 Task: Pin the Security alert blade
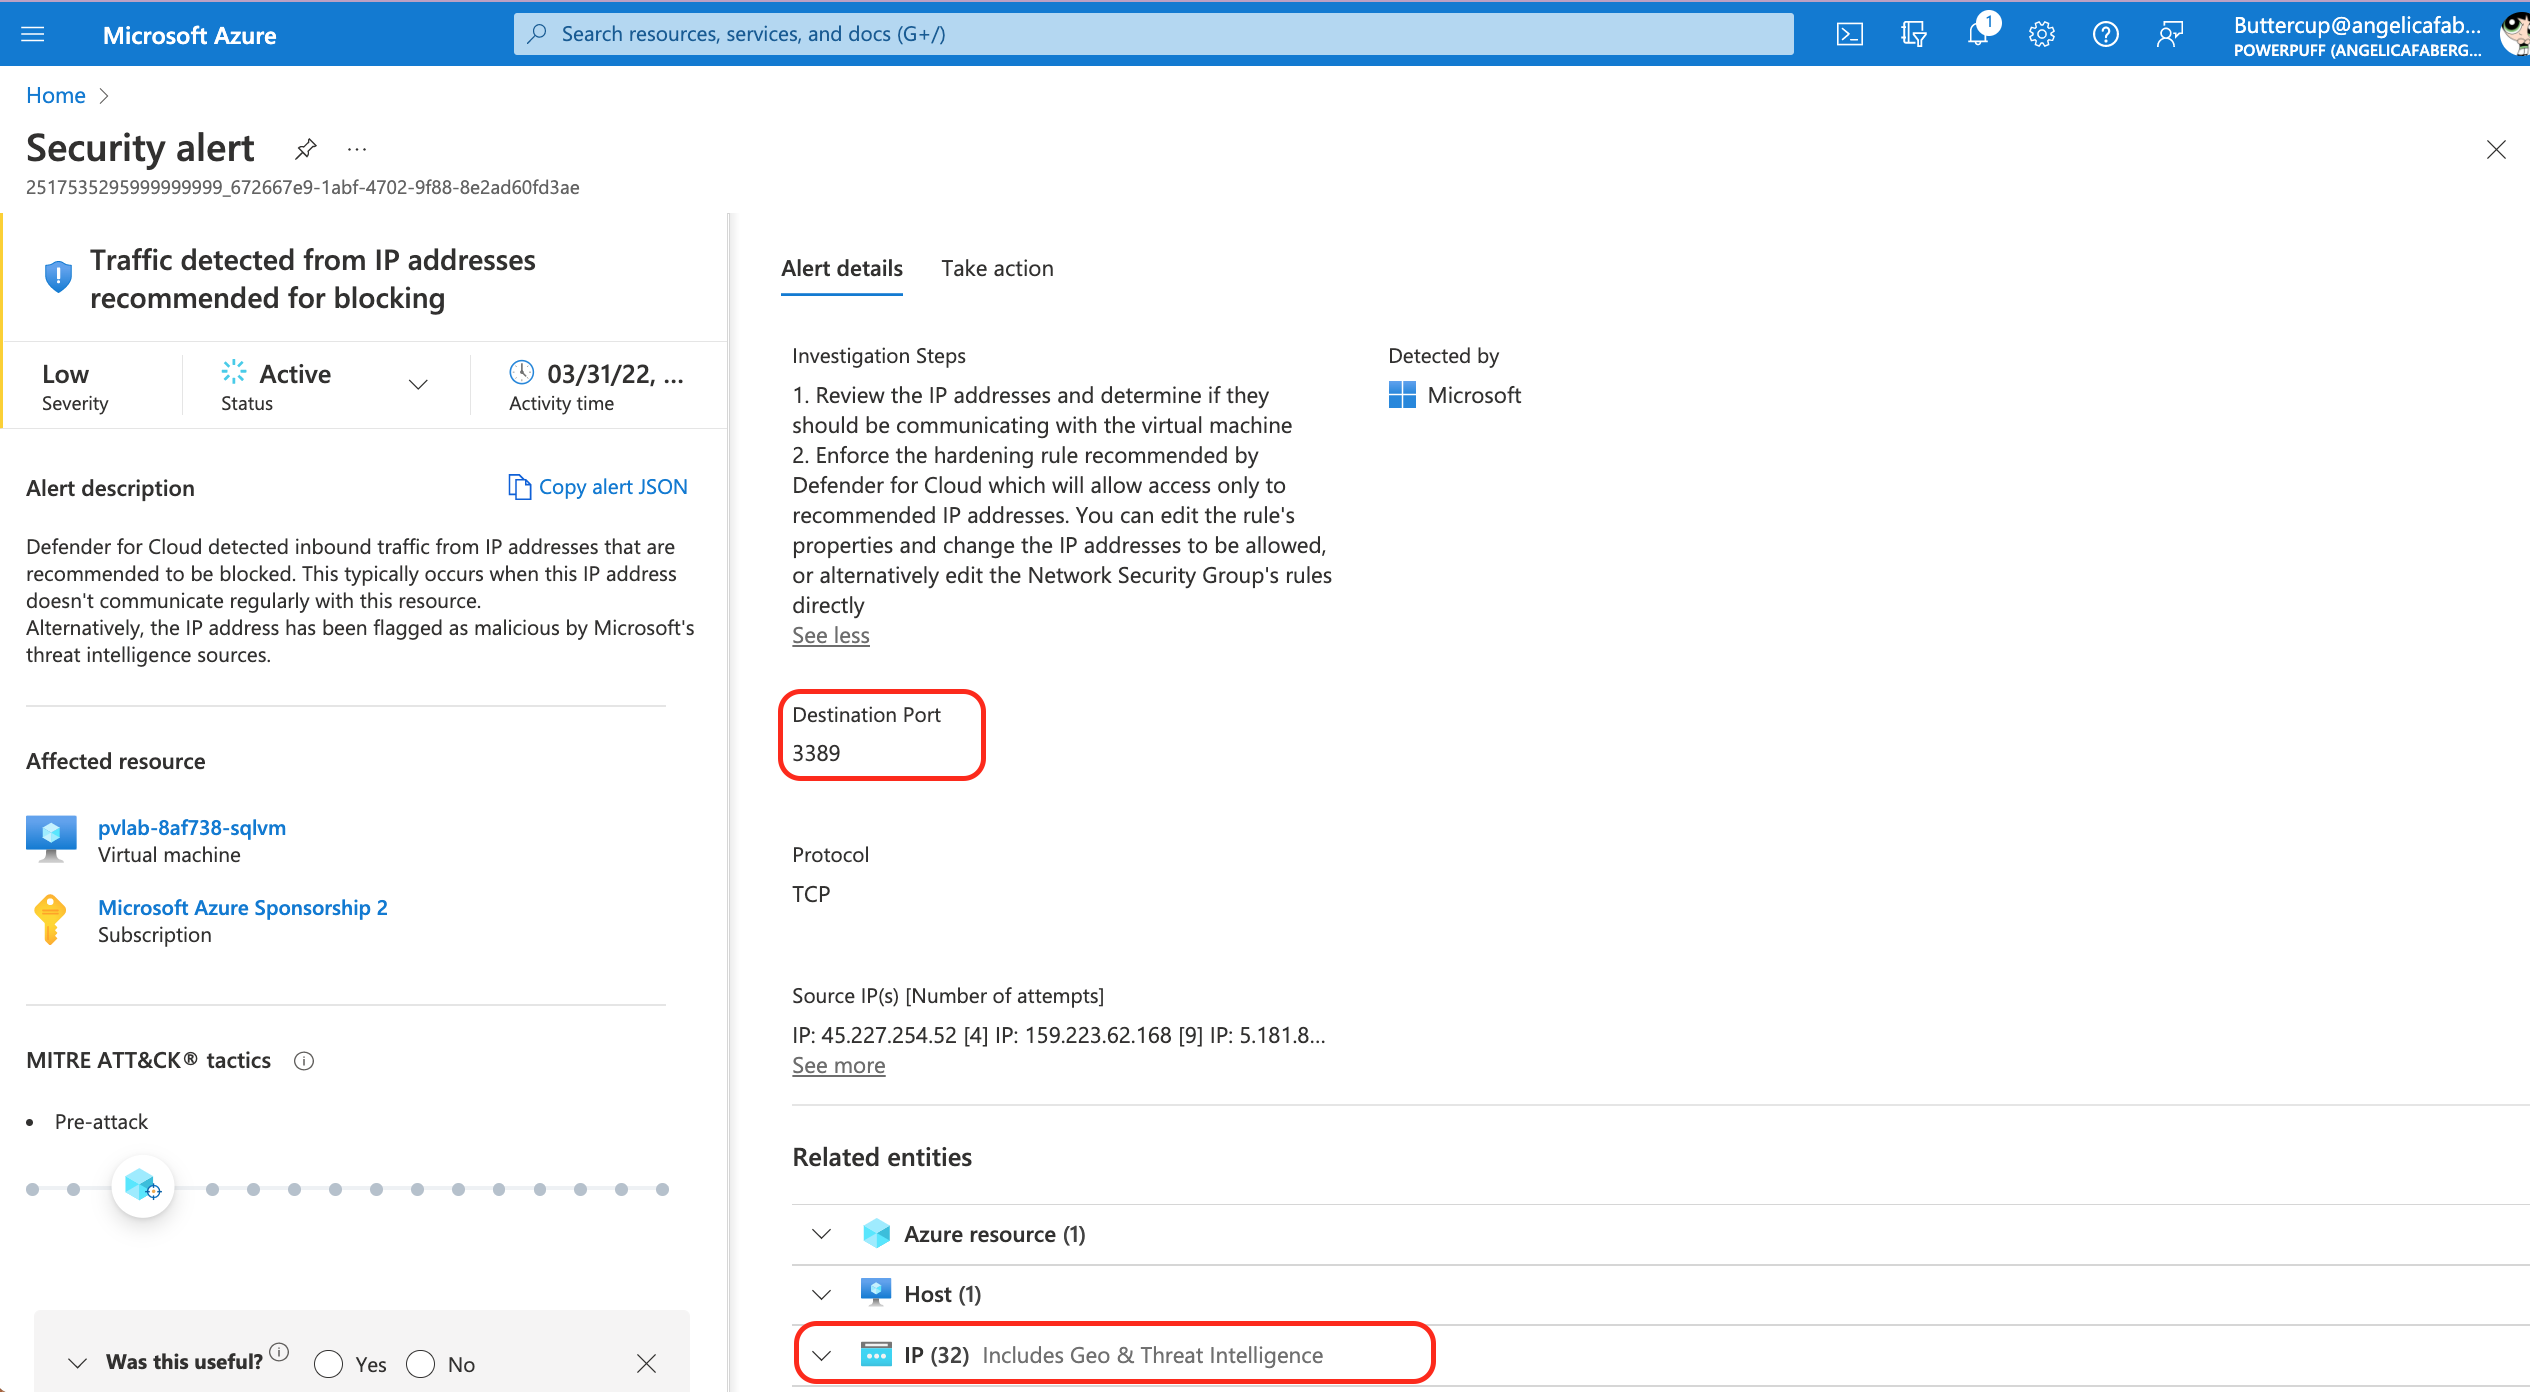click(306, 149)
